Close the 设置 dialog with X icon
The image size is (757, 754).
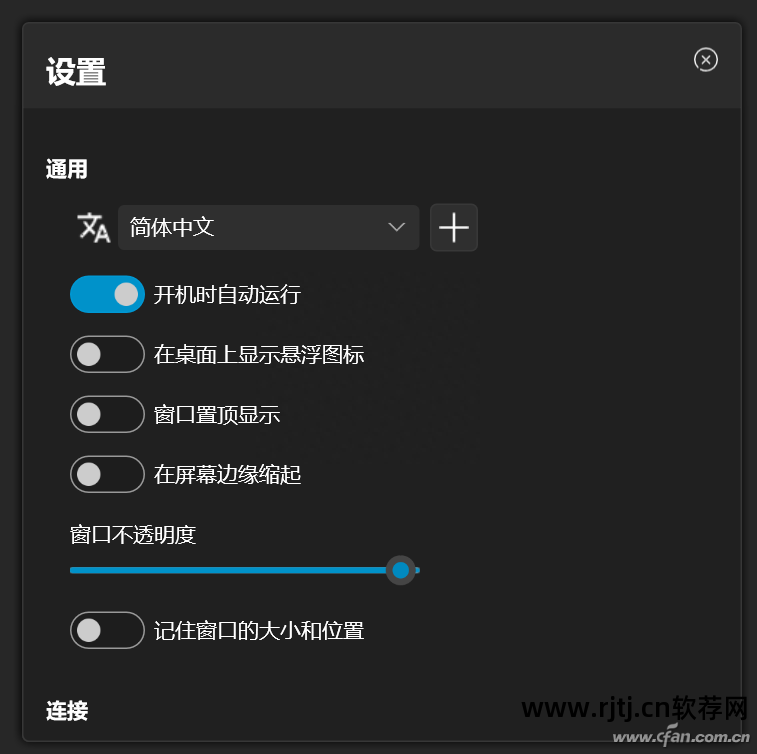[705, 60]
